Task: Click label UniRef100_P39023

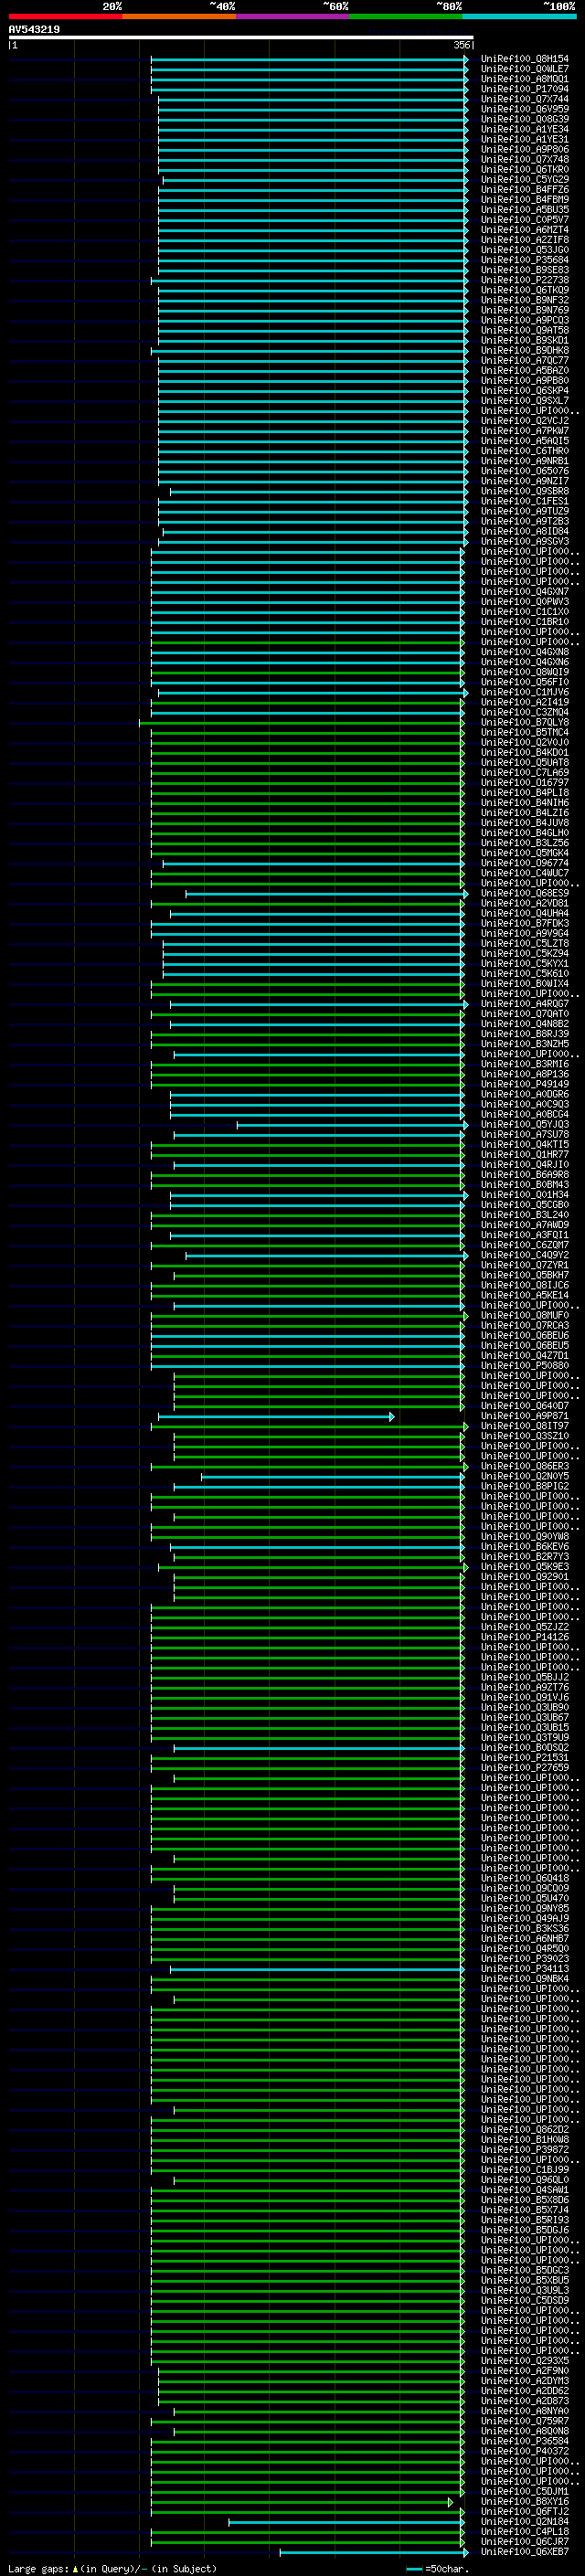Action: 524,1959
